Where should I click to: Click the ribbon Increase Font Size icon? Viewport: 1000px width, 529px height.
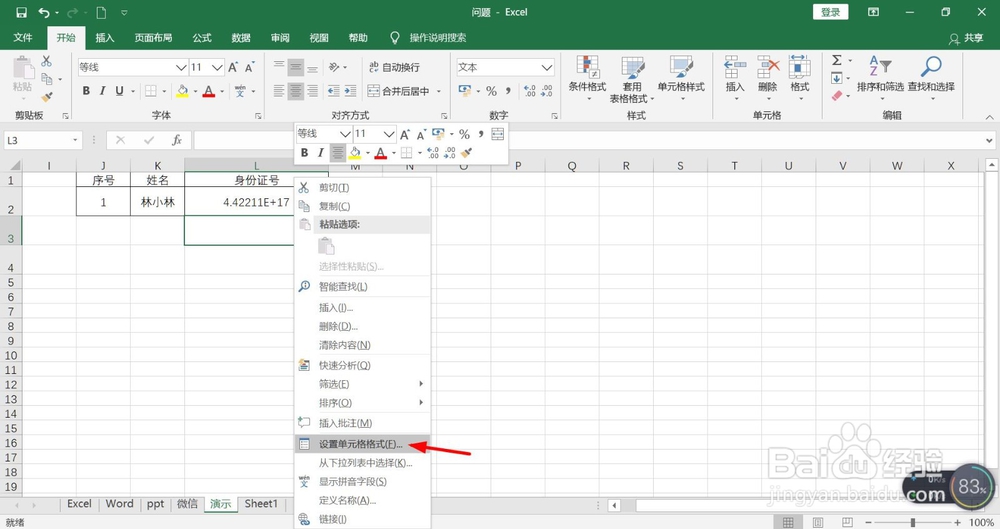point(233,67)
